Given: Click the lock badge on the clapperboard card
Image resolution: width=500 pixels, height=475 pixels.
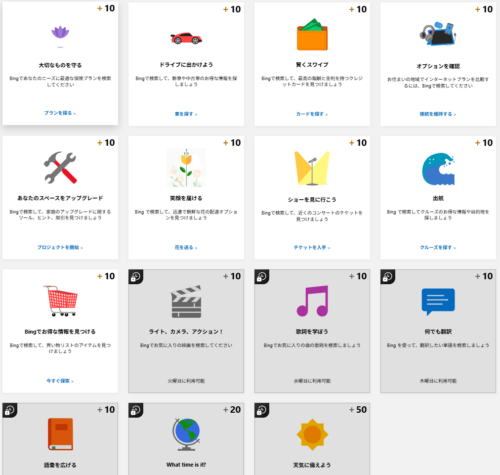Looking at the screenshot, I should click(x=136, y=277).
